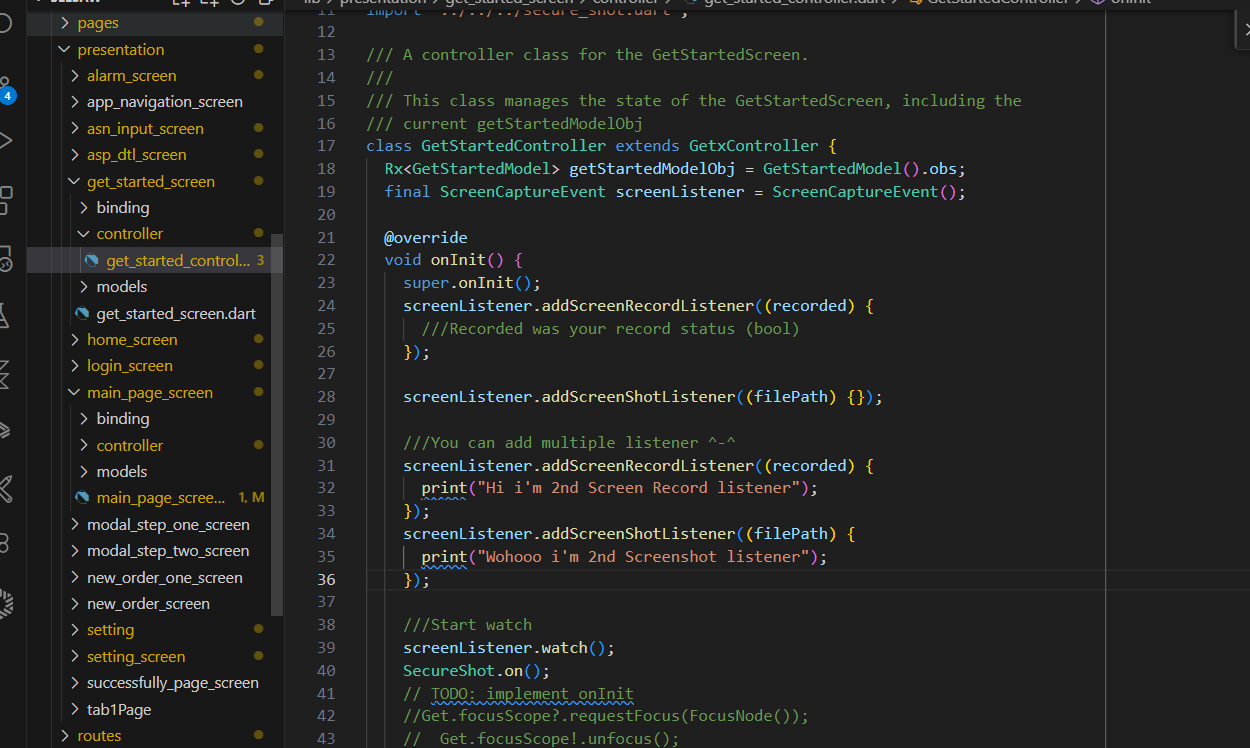1250x748 pixels.
Task: Click getStartedModelObj on line 18
Action: coord(652,168)
